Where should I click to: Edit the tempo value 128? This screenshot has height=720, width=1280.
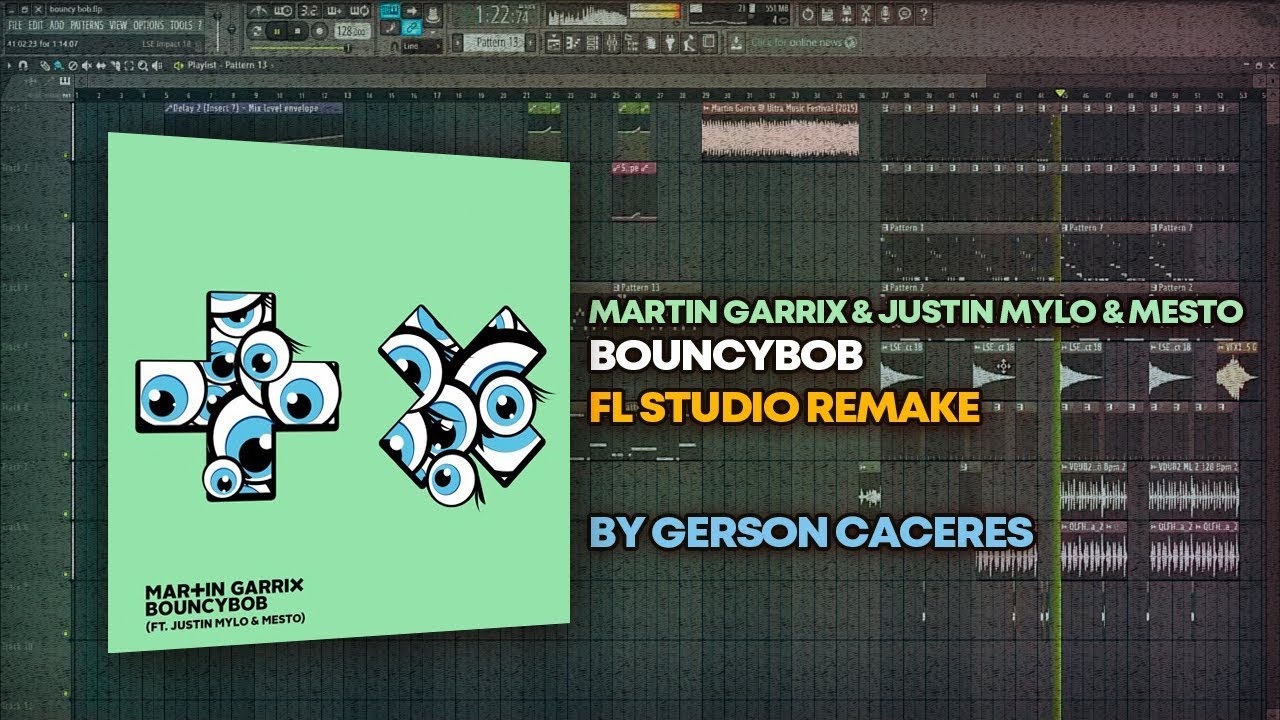[x=352, y=31]
